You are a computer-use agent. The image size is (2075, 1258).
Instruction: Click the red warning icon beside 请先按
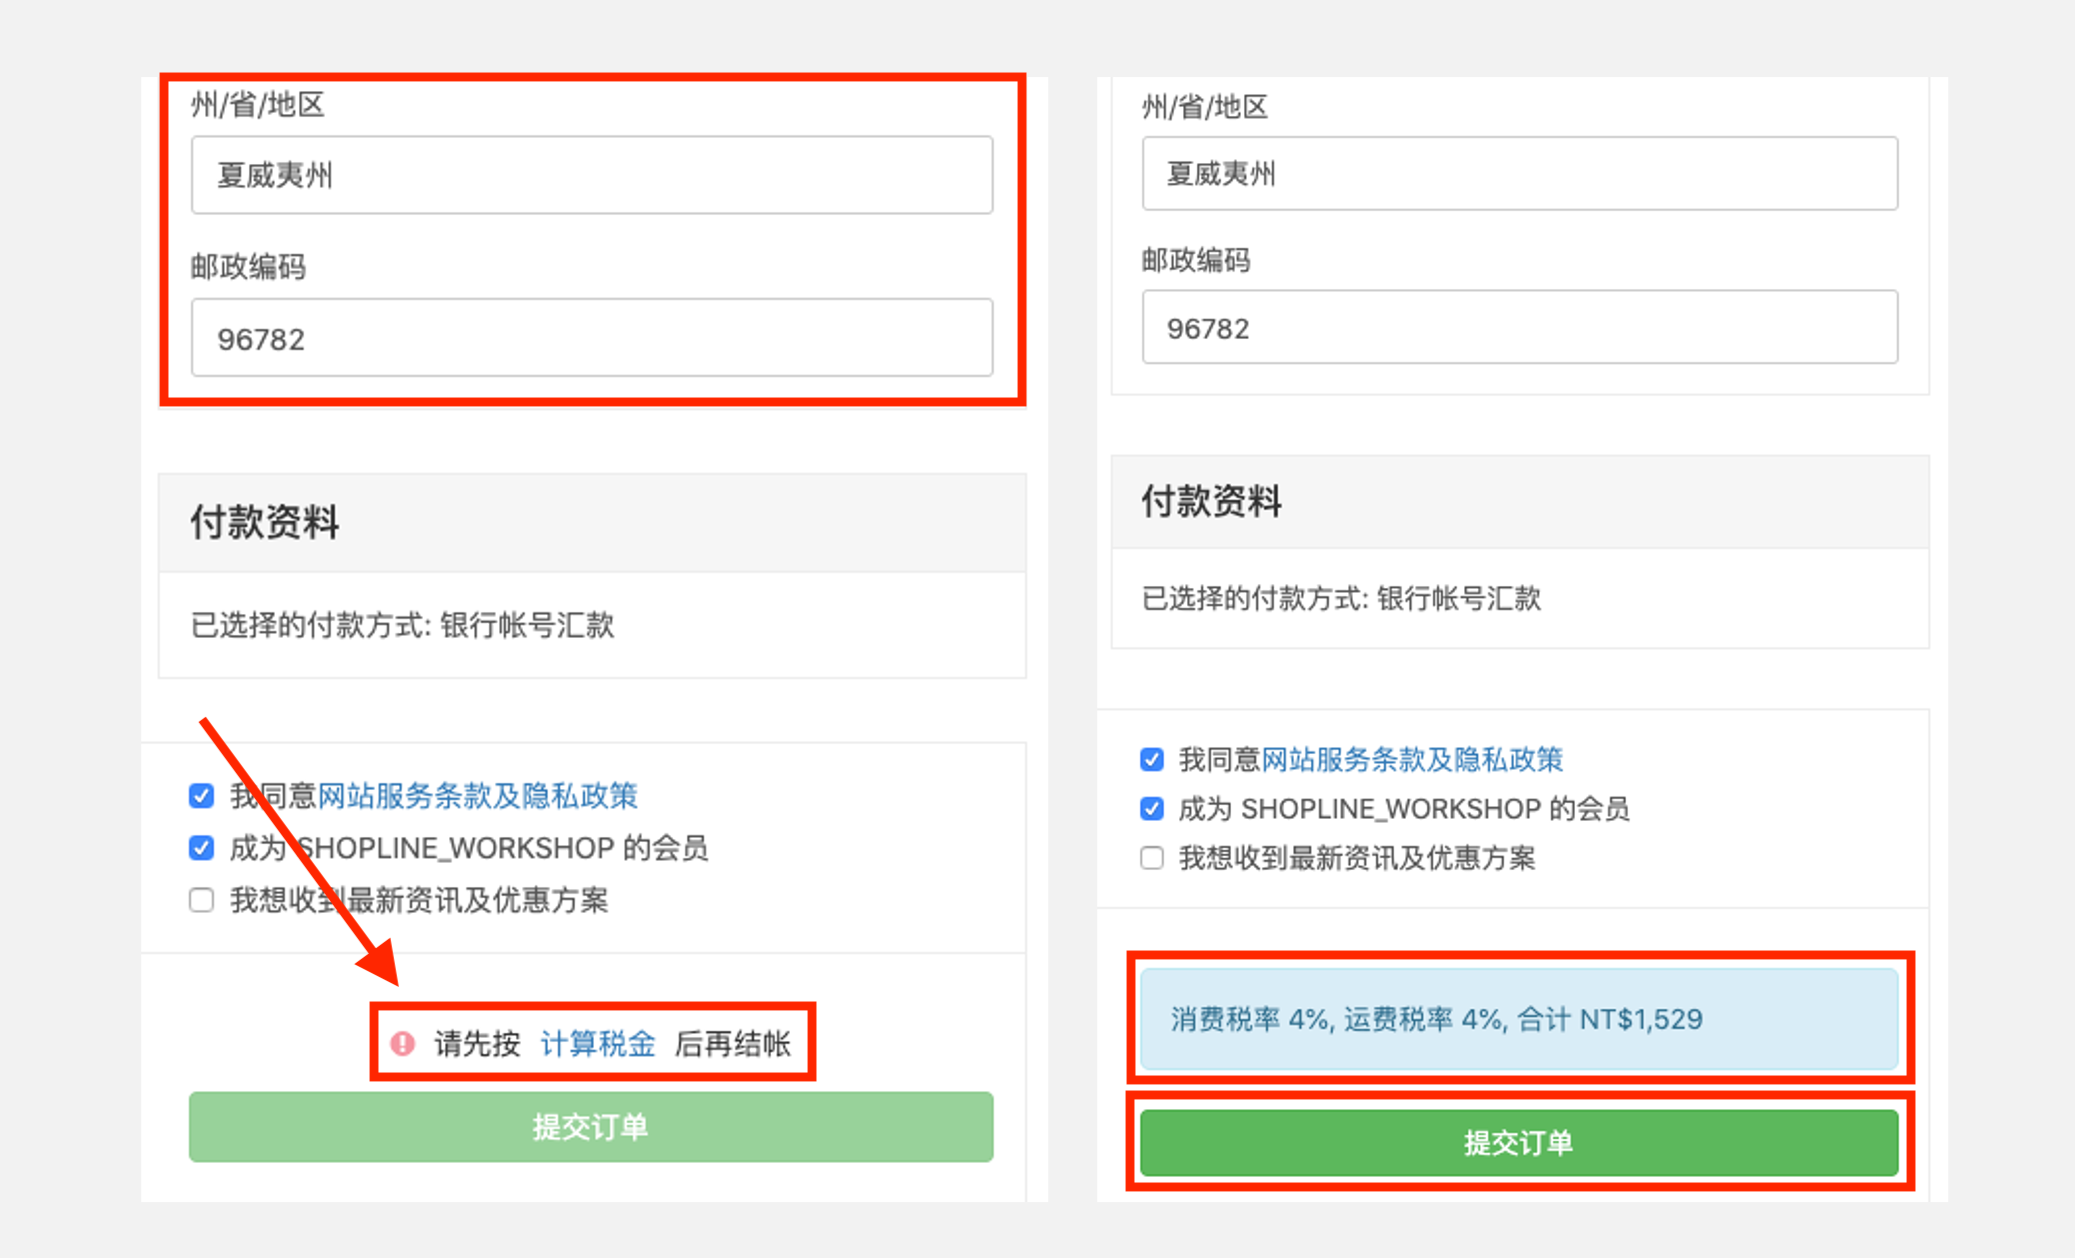coord(402,1044)
